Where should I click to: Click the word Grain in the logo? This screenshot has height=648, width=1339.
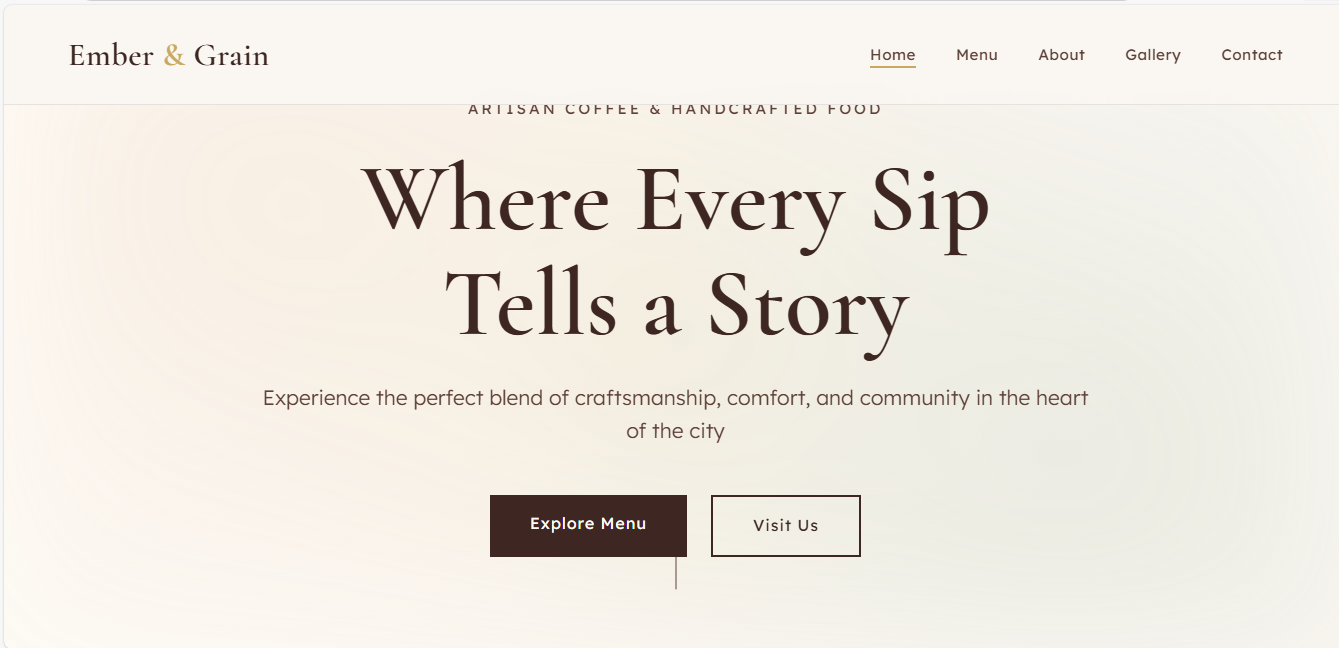tap(230, 55)
